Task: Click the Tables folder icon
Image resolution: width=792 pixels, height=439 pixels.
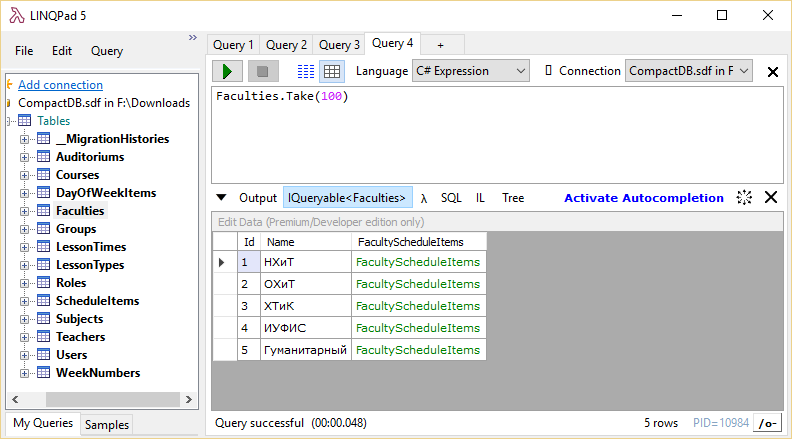Action: coord(24,121)
